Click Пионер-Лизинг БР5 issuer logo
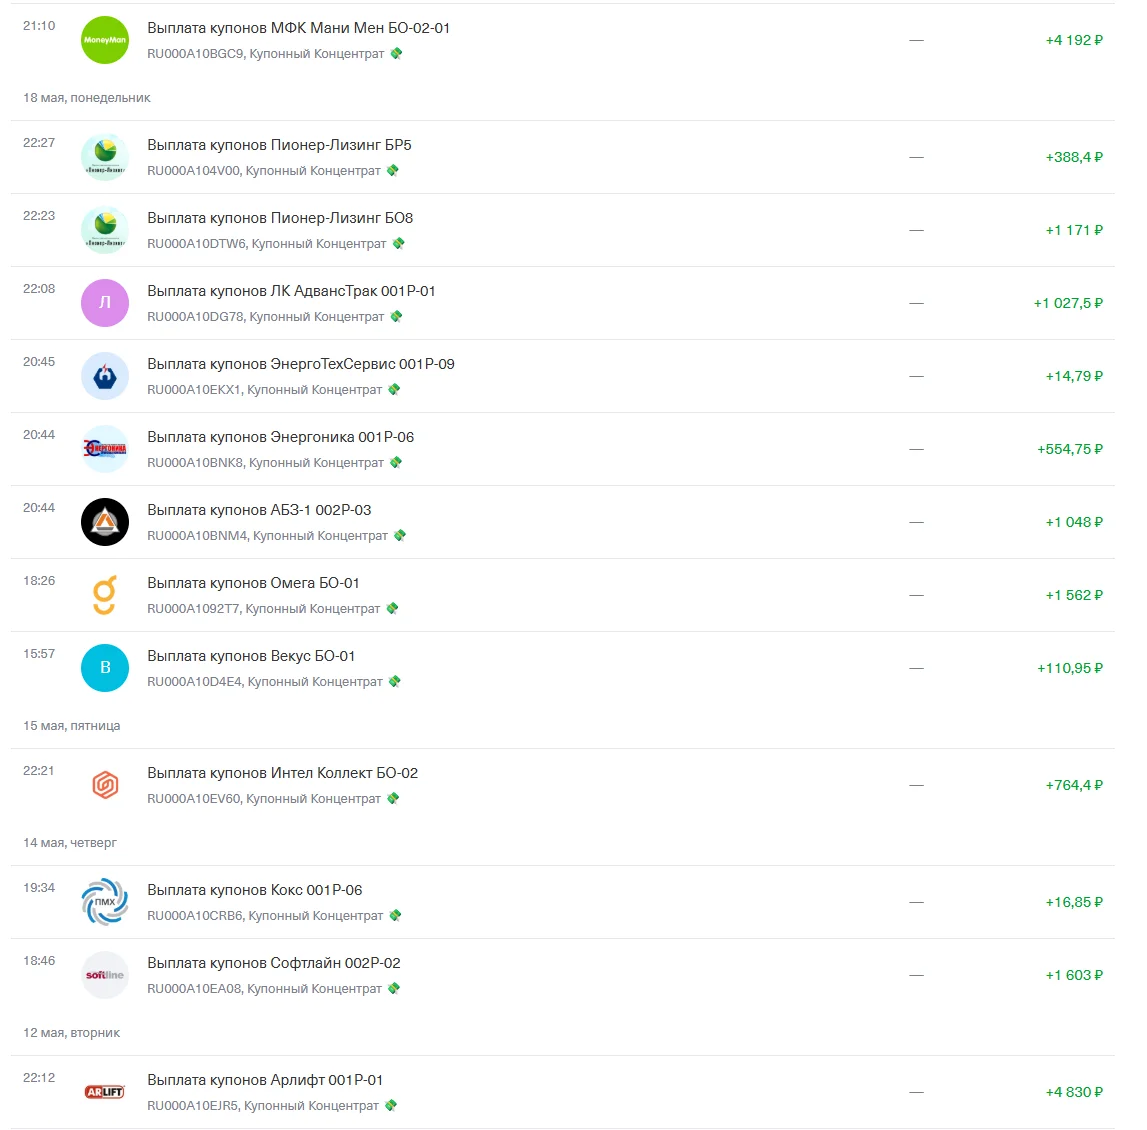This screenshot has height=1130, width=1147. coord(105,157)
